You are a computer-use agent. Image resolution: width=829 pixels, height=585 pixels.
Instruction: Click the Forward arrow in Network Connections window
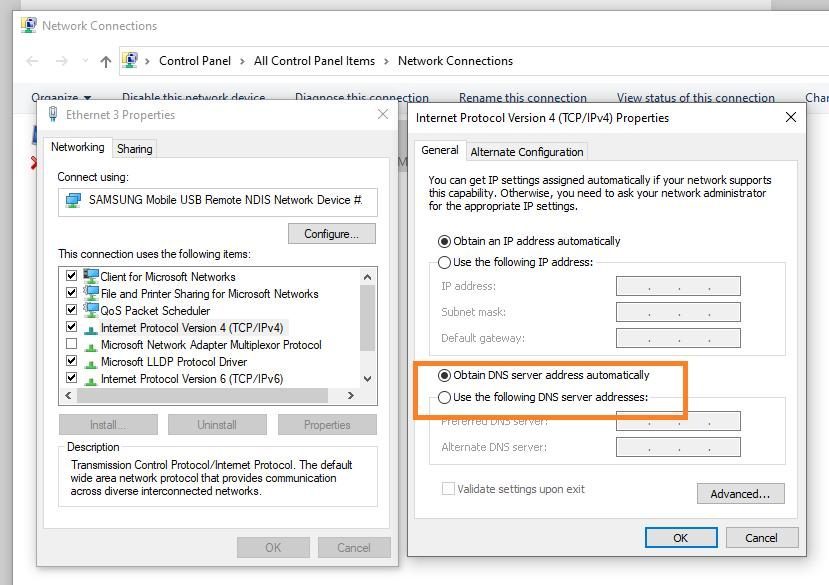(62, 61)
